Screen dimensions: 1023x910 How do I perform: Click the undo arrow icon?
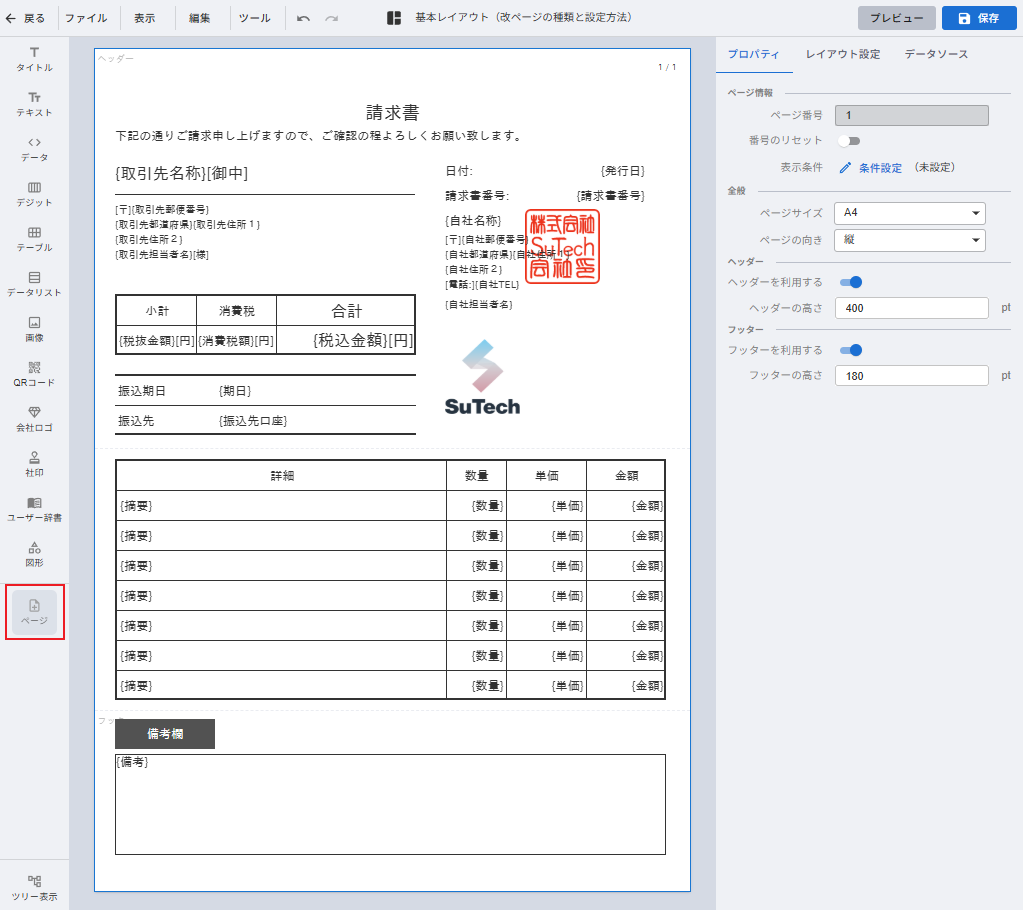coord(303,18)
